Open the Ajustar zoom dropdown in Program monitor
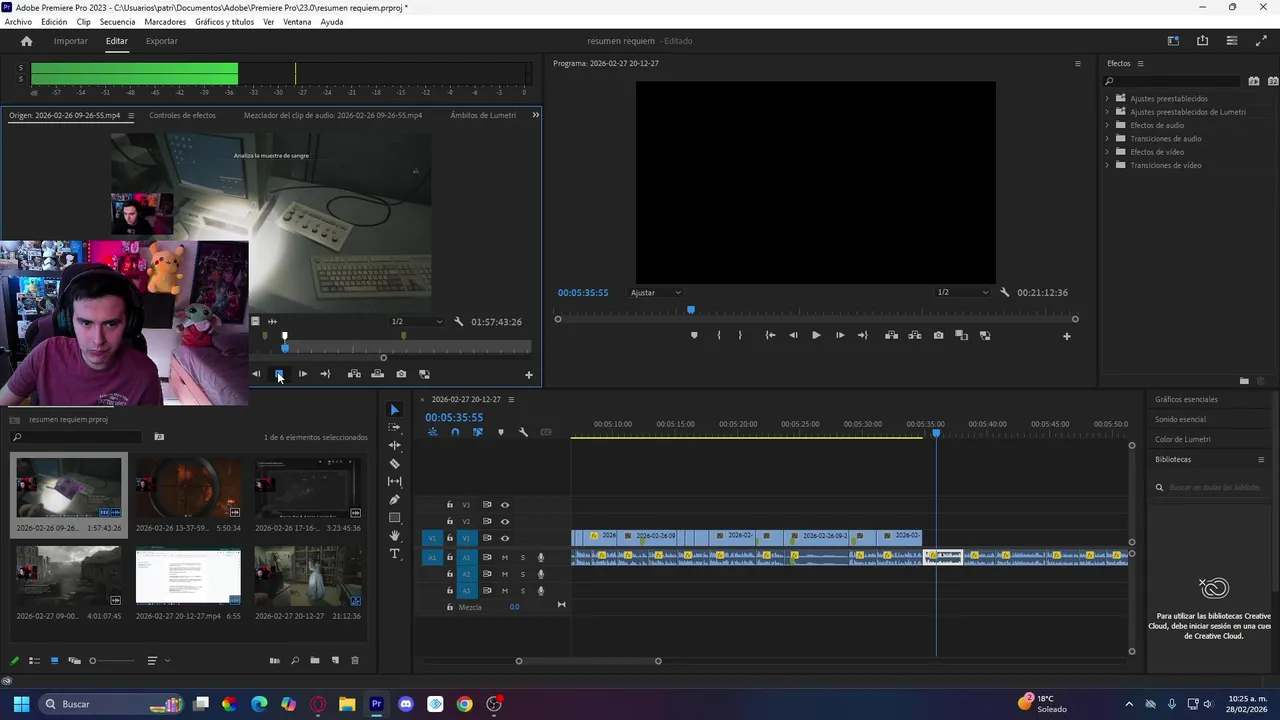 point(656,292)
